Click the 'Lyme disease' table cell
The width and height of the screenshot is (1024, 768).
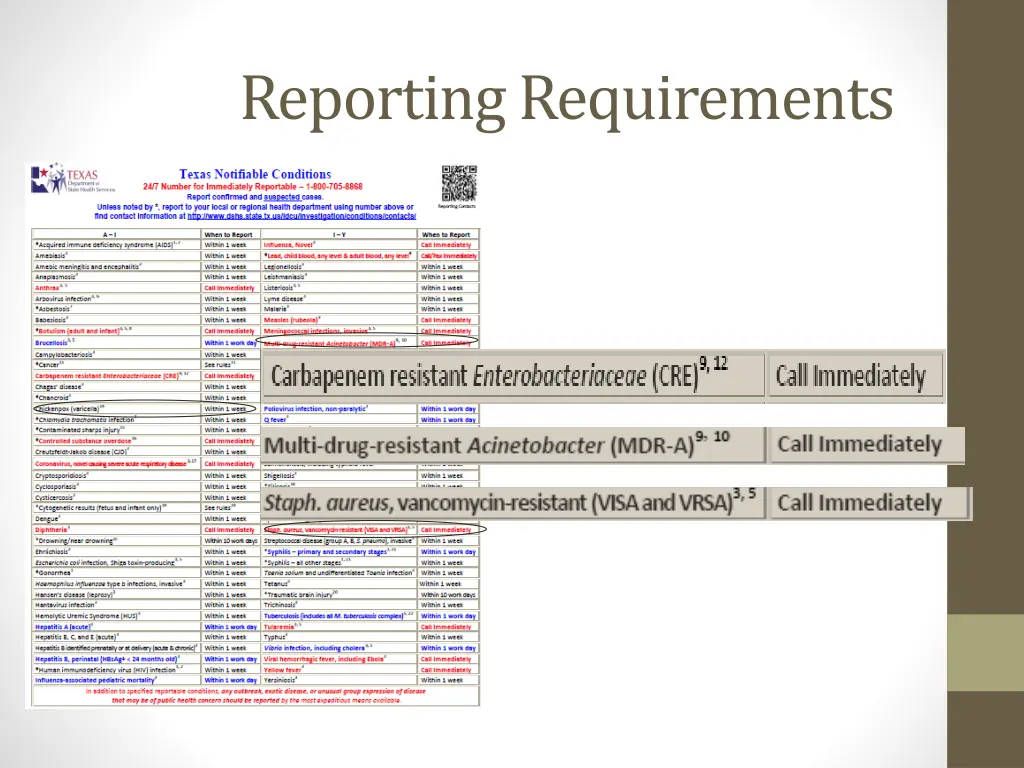339,299
